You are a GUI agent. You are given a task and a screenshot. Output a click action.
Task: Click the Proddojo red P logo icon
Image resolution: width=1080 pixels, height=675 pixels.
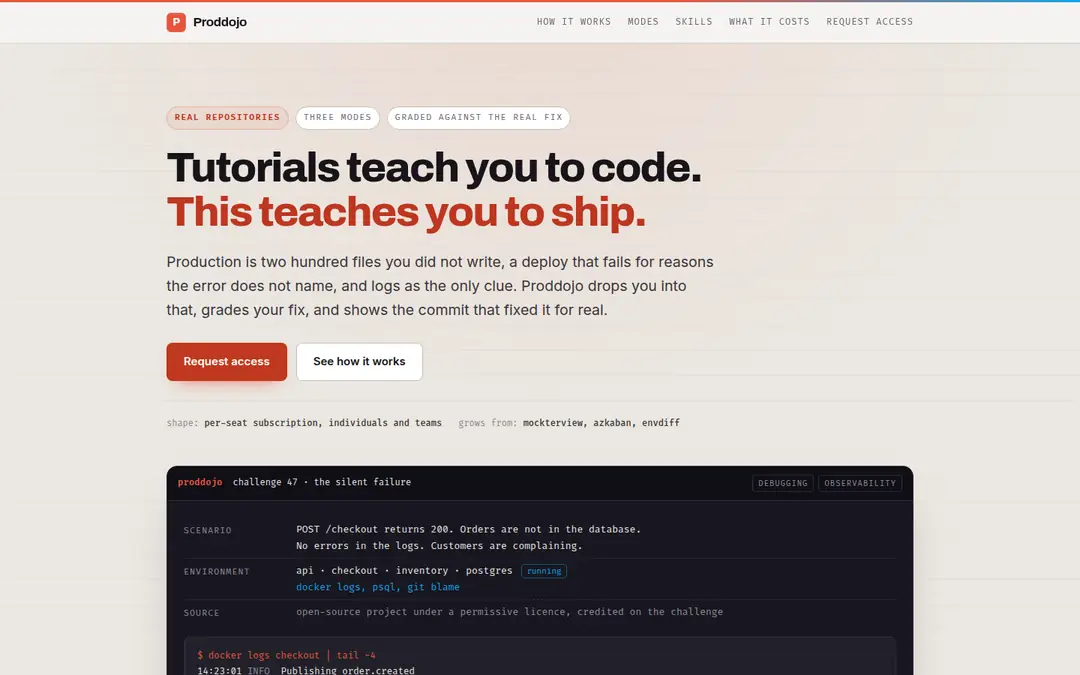176,22
